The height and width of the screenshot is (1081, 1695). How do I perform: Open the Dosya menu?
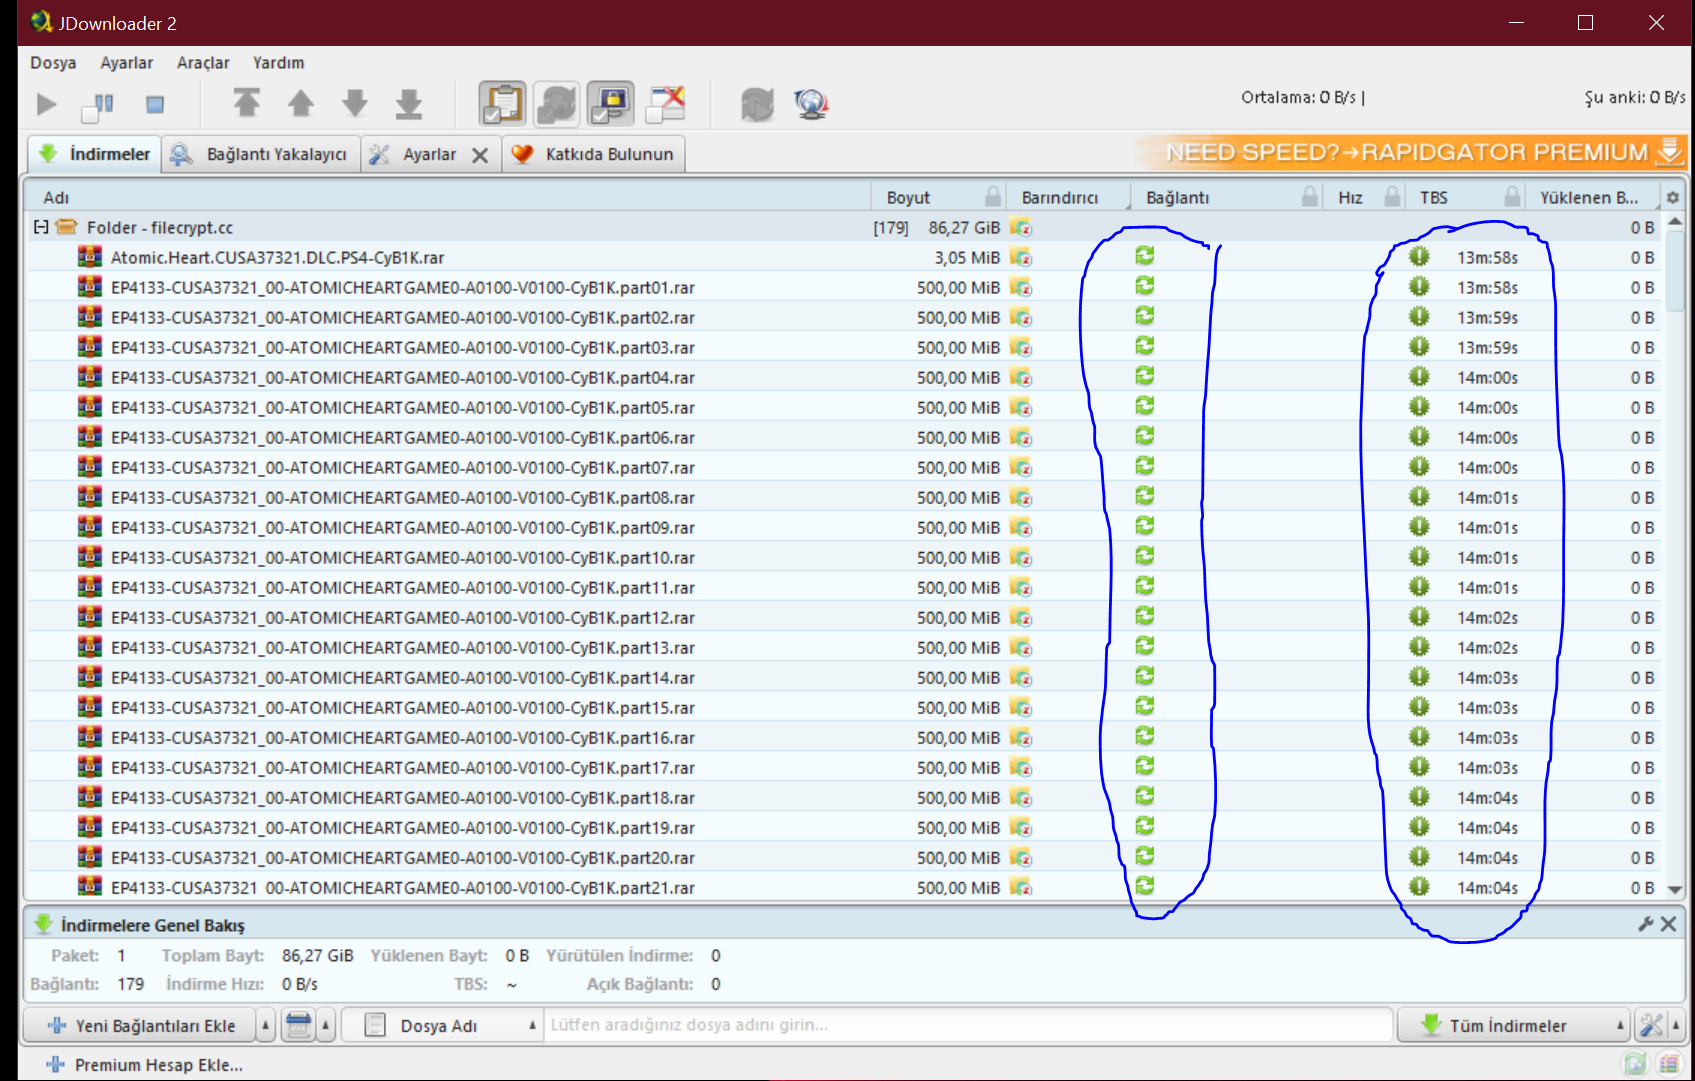point(53,62)
